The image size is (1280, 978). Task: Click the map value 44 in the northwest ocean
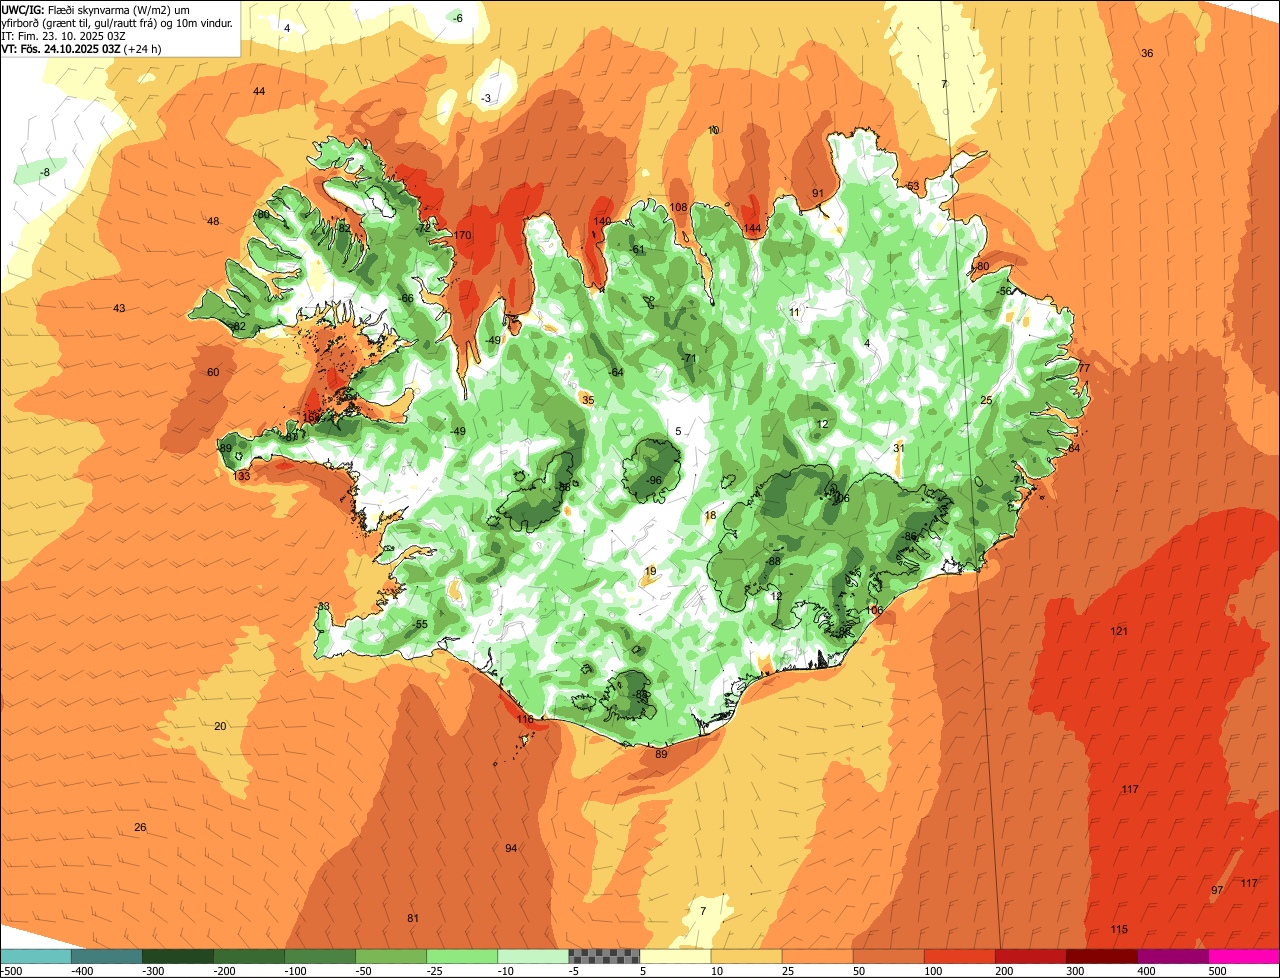pos(259,92)
